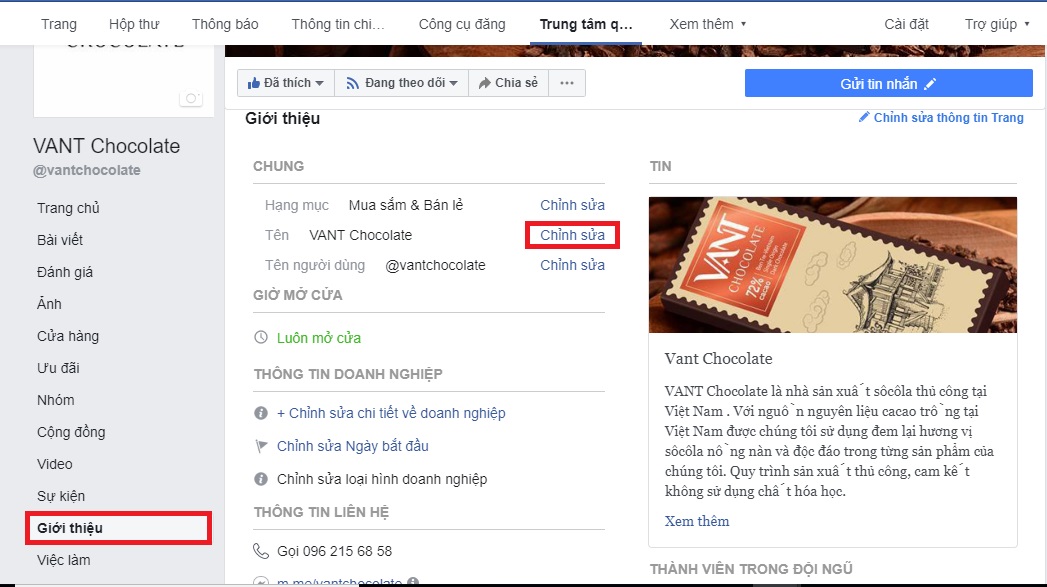Image resolution: width=1047 pixels, height=587 pixels.
Task: Click the clock icon beside Luôn mở cửa
Action: click(x=261, y=337)
